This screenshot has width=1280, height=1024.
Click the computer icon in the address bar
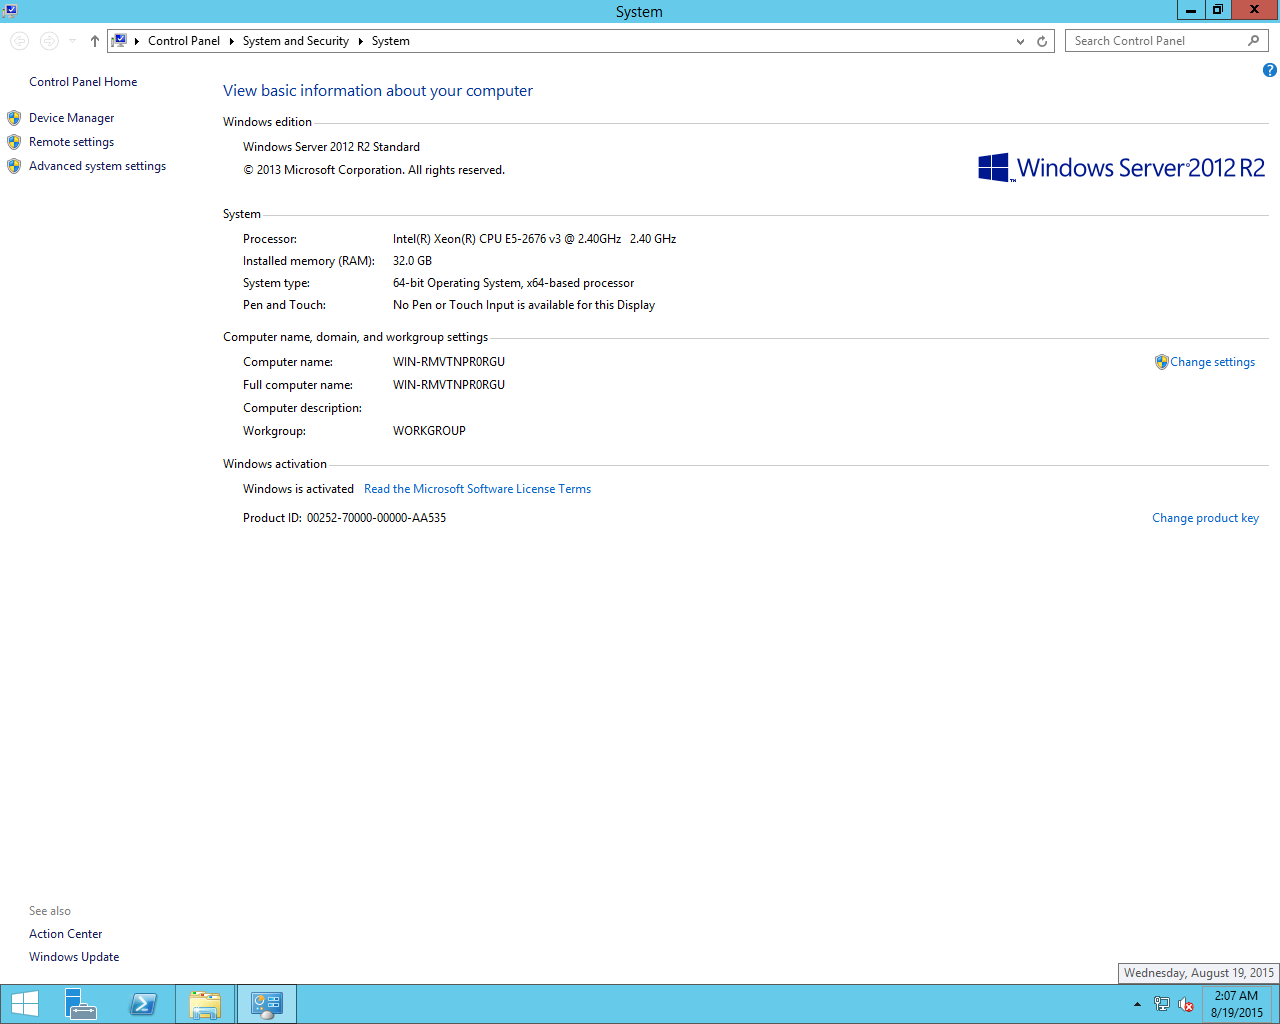click(119, 41)
